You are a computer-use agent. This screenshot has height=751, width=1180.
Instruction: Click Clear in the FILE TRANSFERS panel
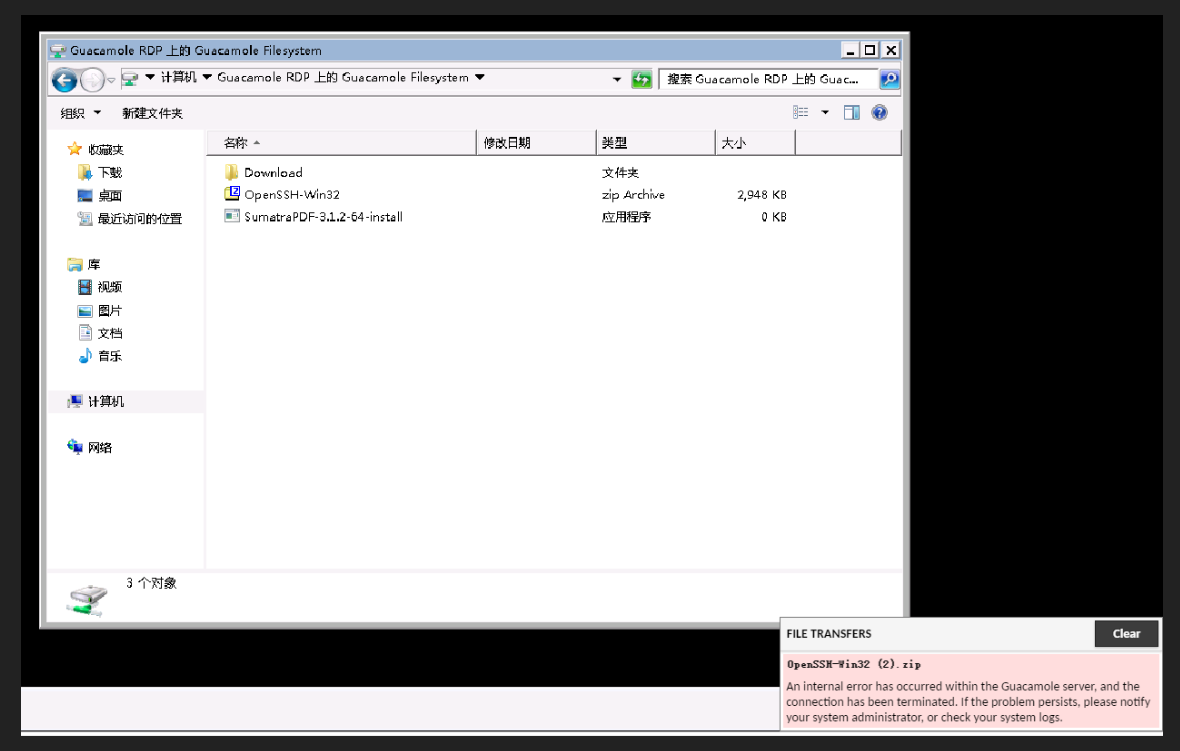tap(1126, 633)
